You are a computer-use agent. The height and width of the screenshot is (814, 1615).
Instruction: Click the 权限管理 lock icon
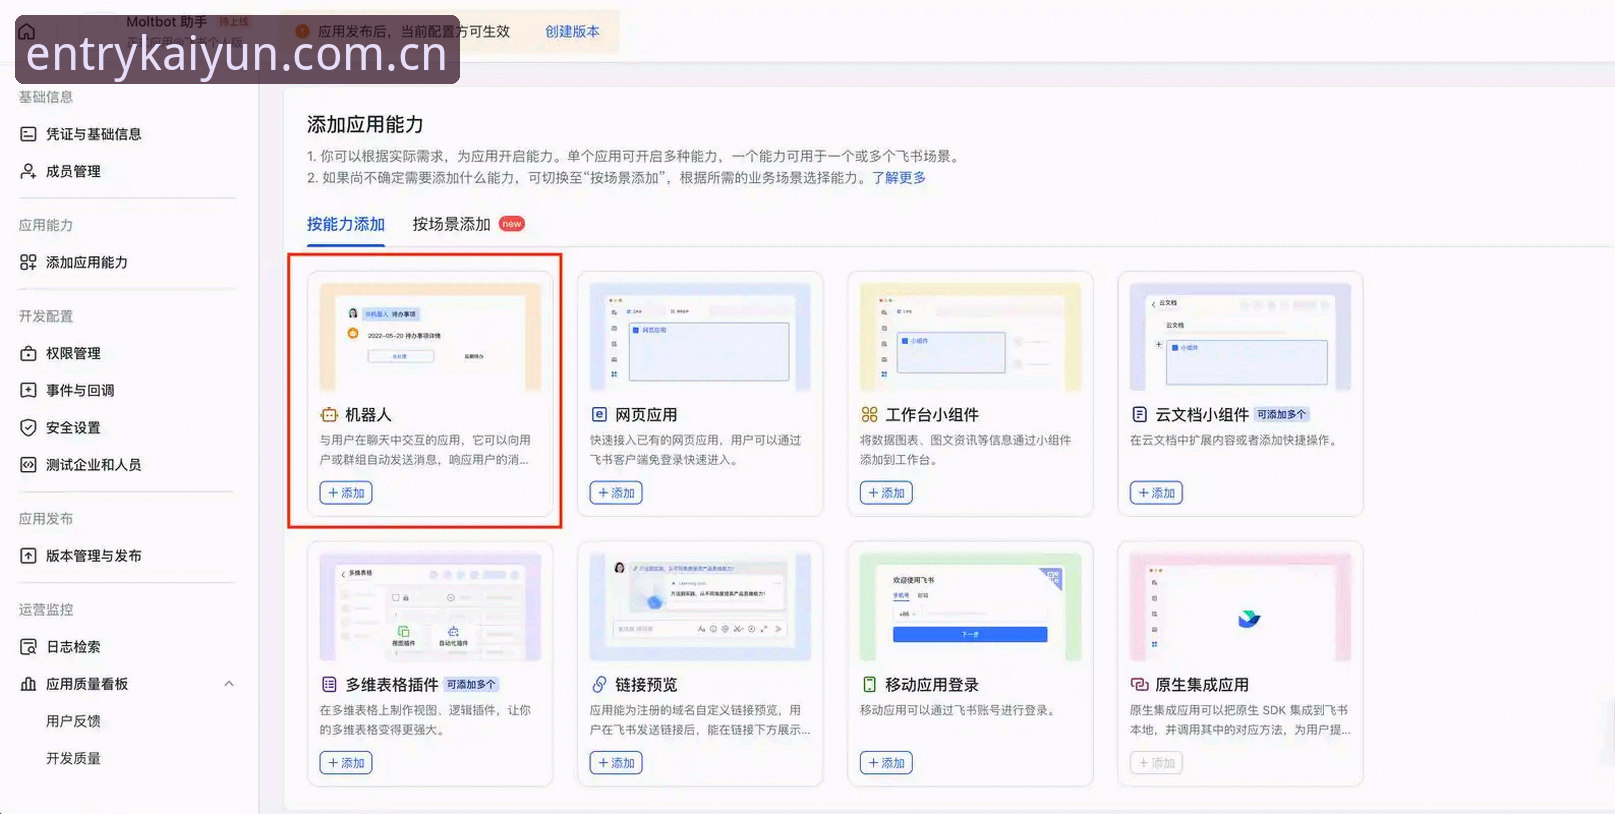click(28, 353)
